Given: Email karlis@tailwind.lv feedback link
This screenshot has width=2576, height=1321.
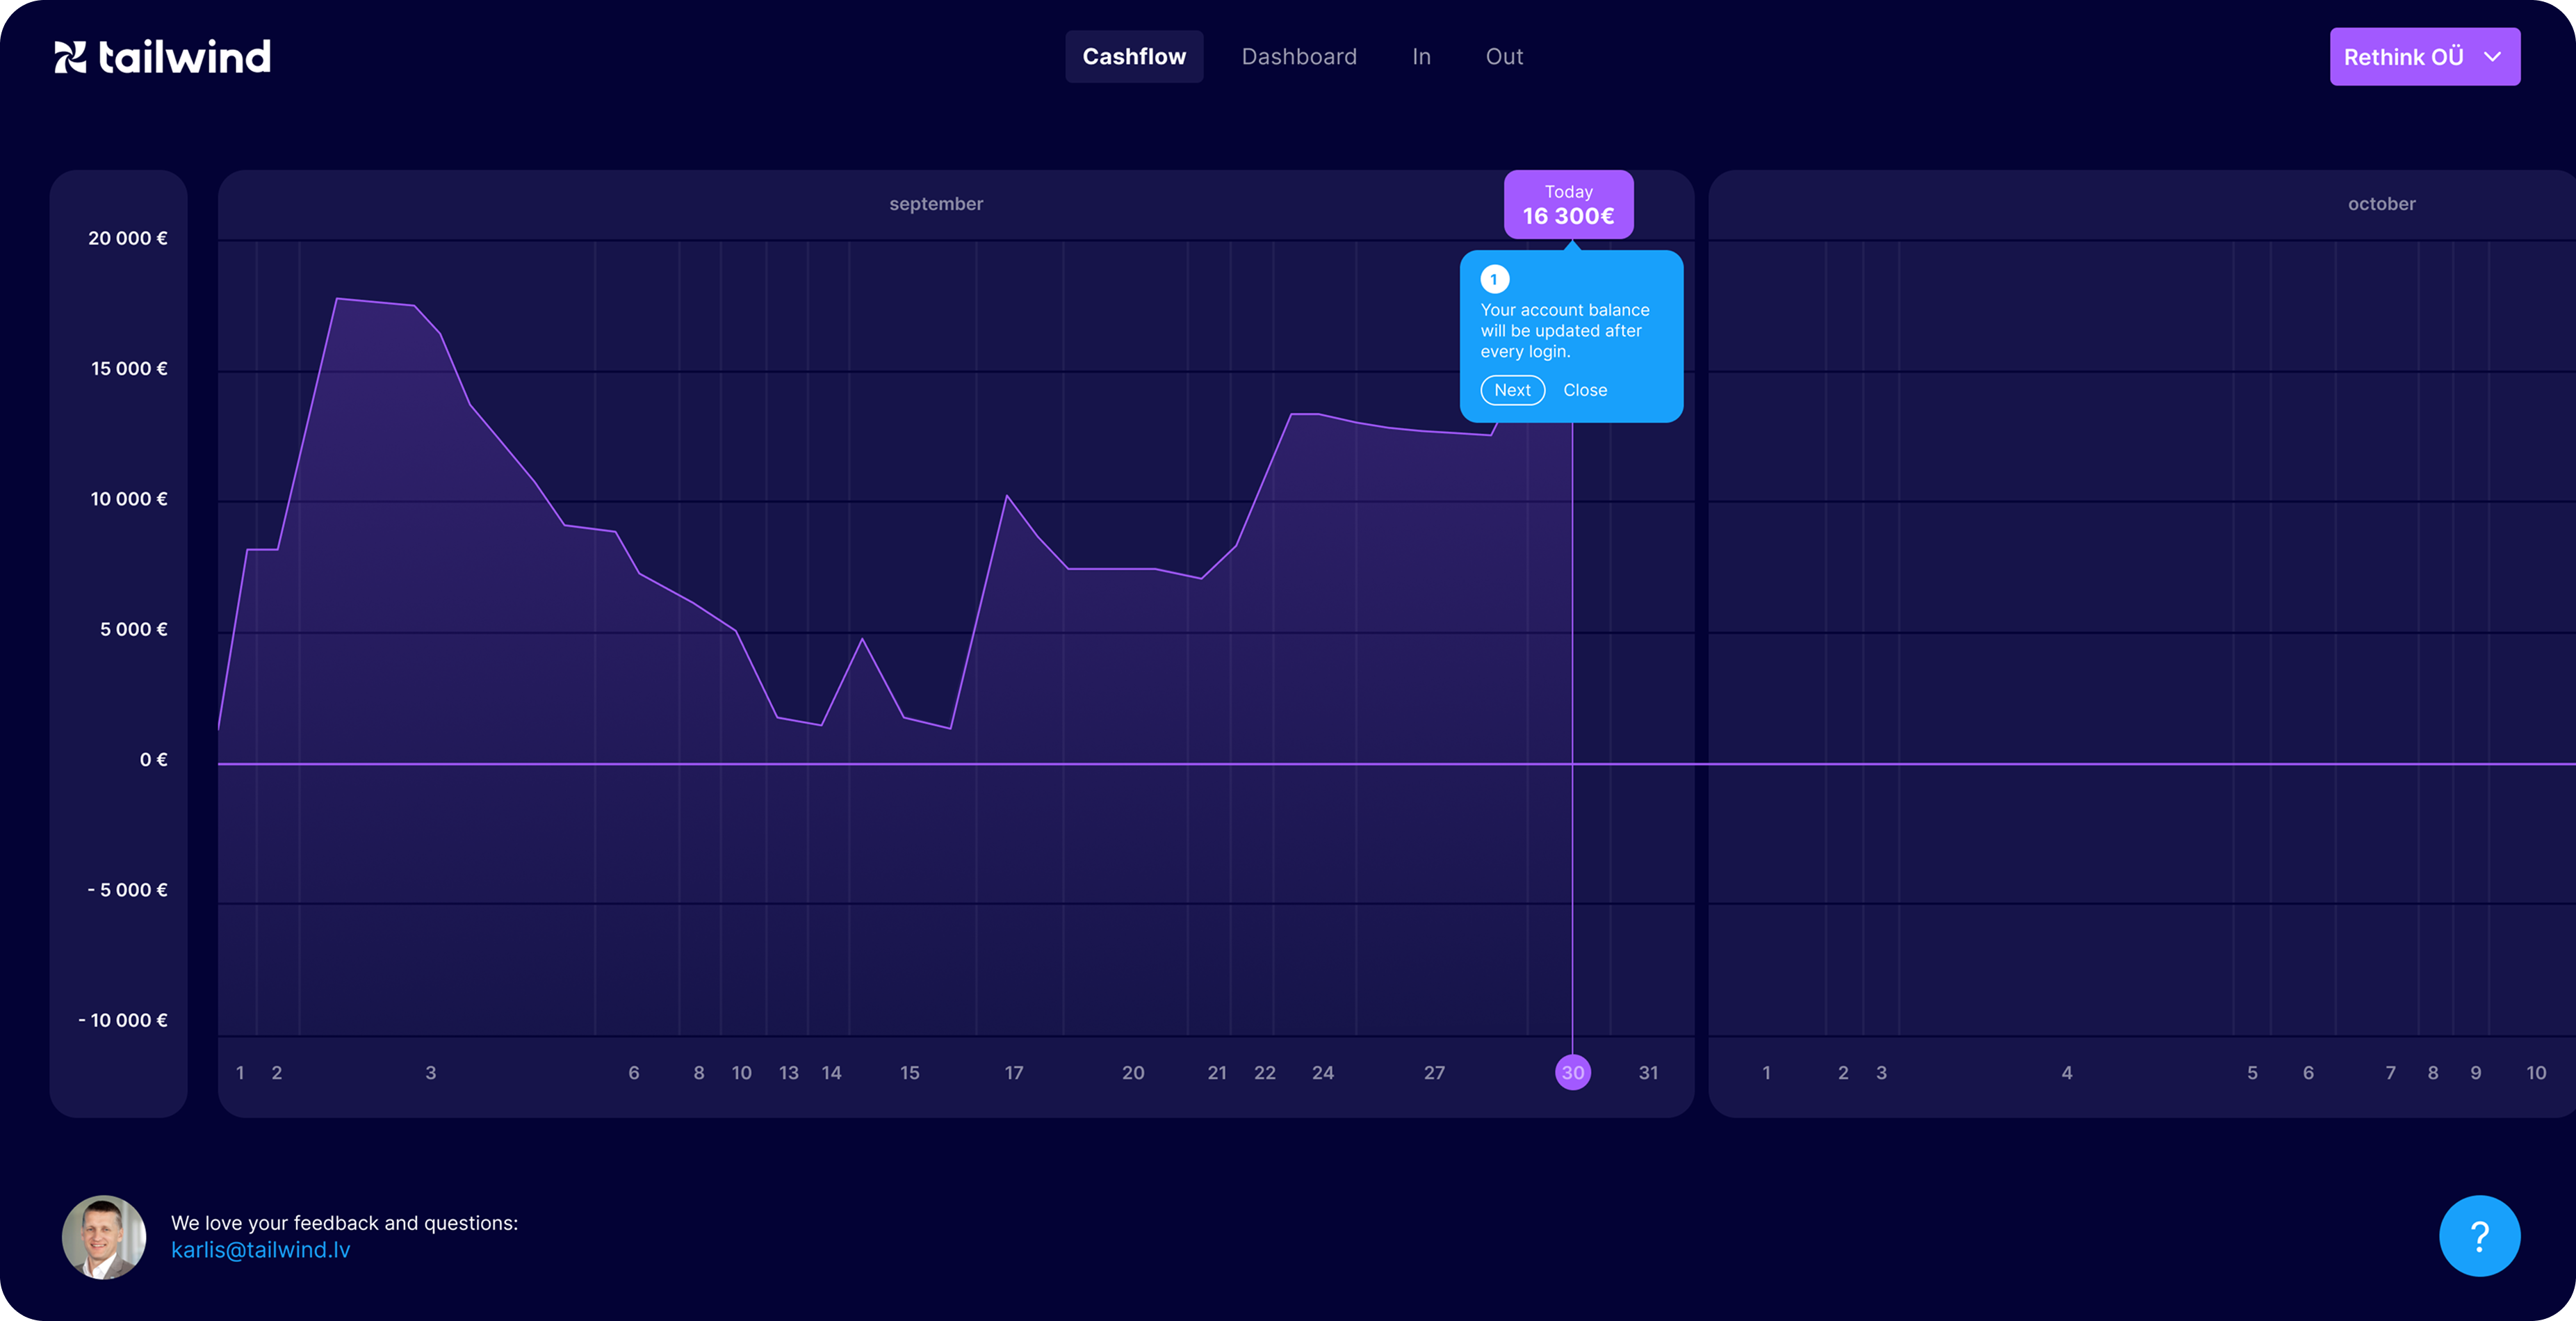Looking at the screenshot, I should click(x=260, y=1250).
